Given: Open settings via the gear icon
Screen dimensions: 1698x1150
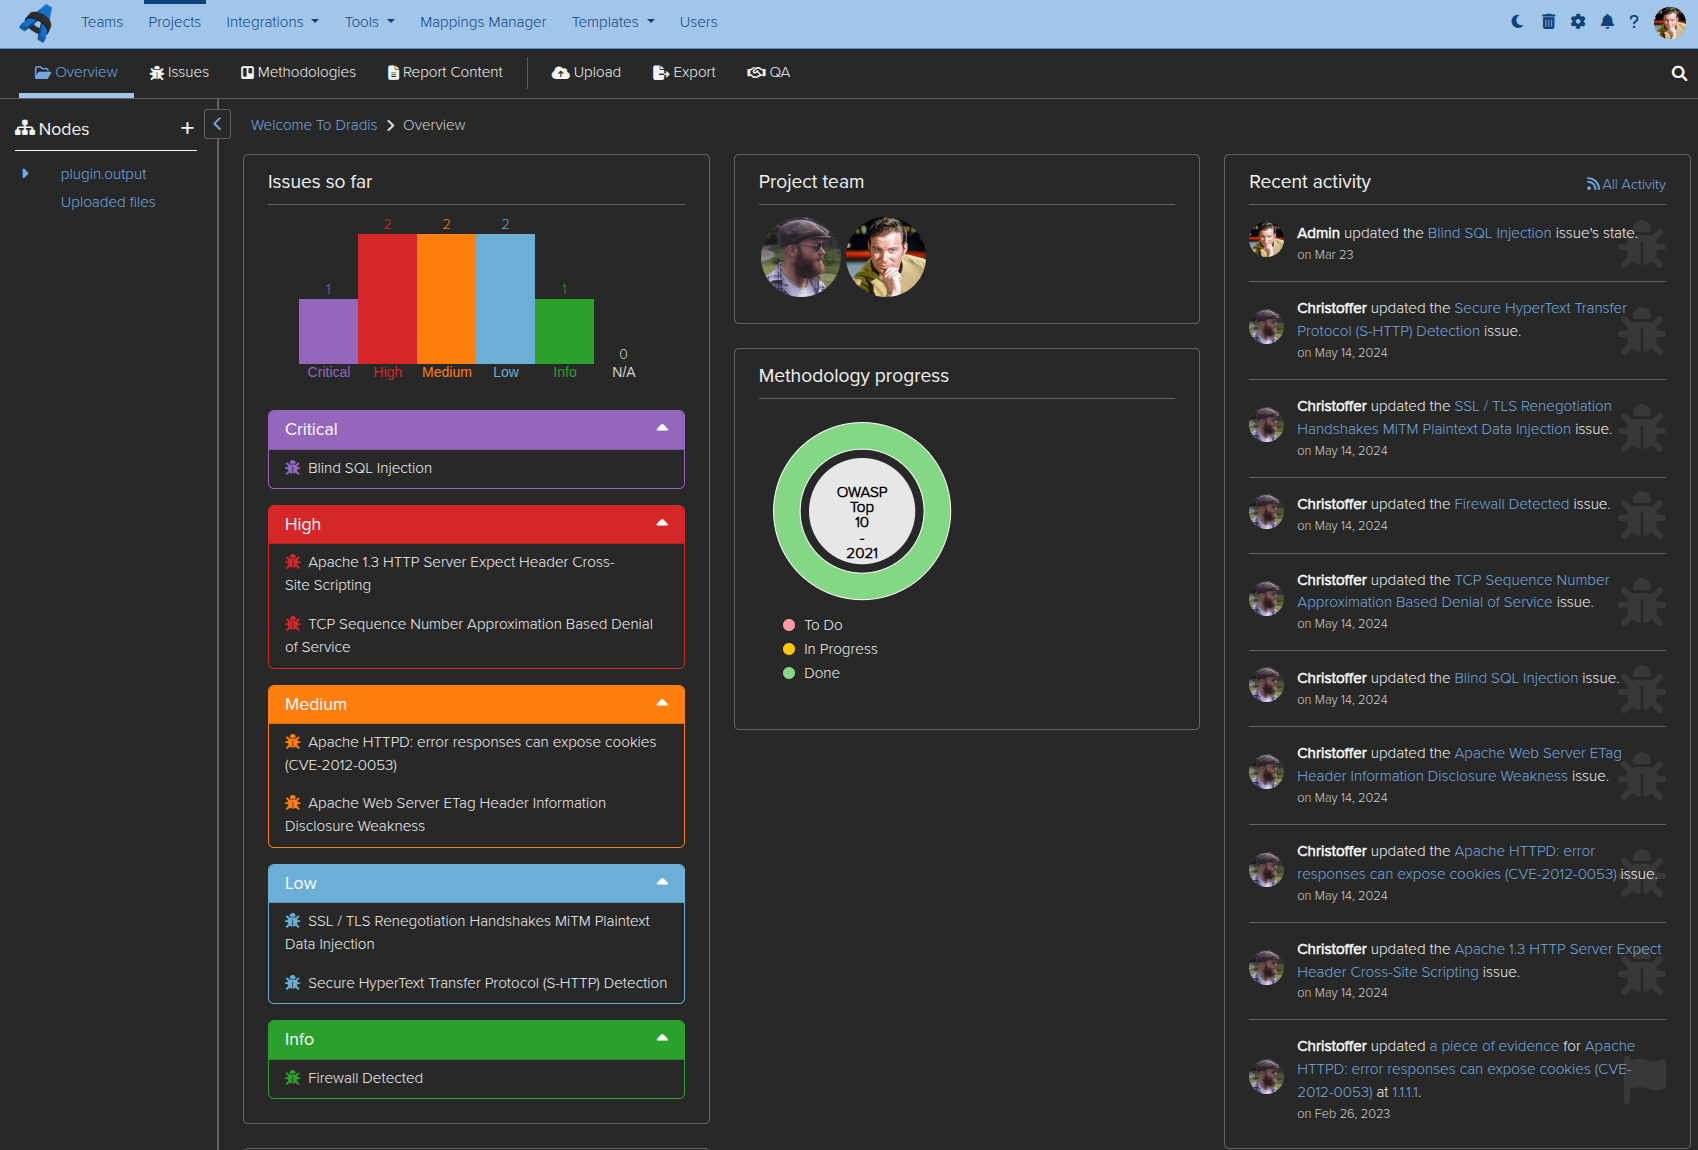Looking at the screenshot, I should (1578, 22).
